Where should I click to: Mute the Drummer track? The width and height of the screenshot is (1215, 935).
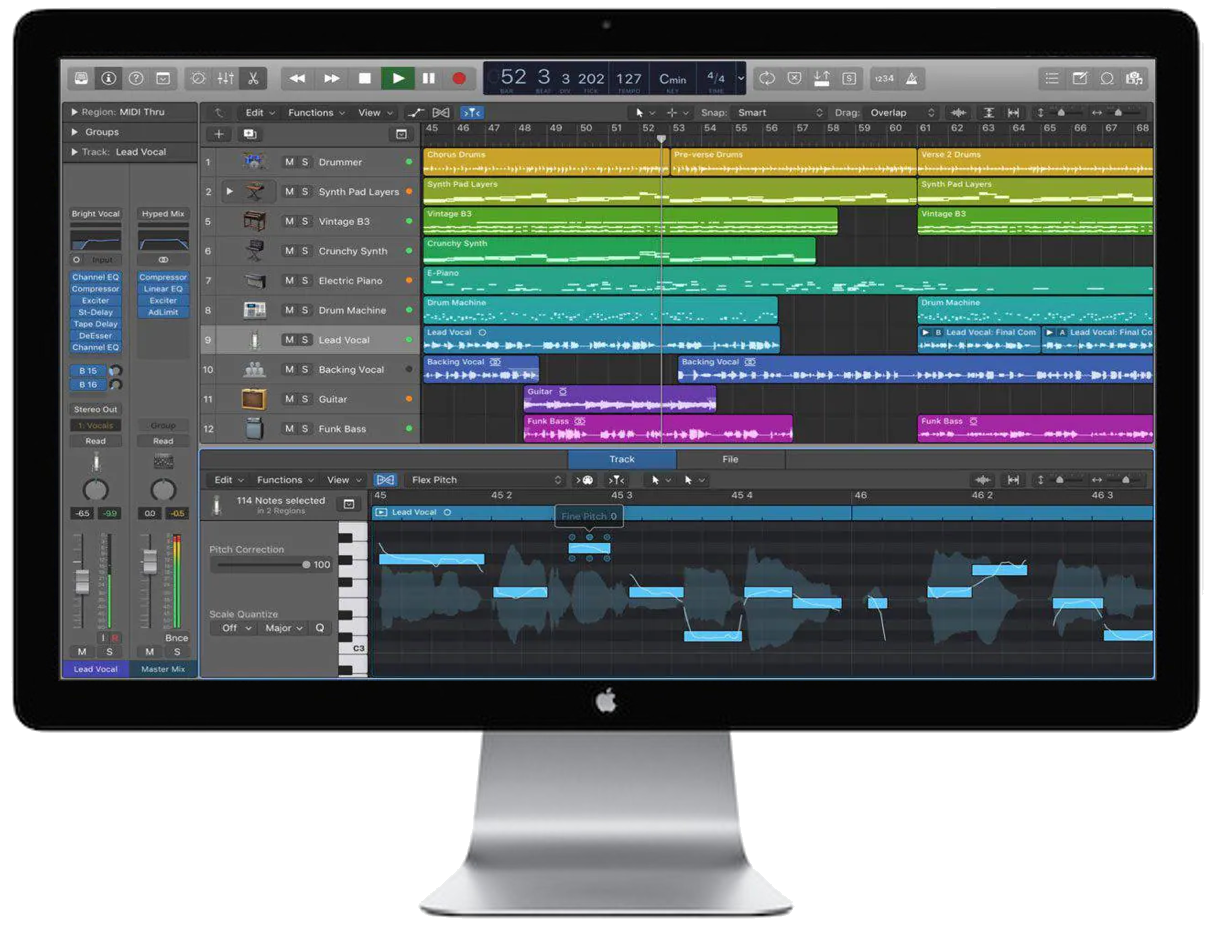pyautogui.click(x=289, y=162)
